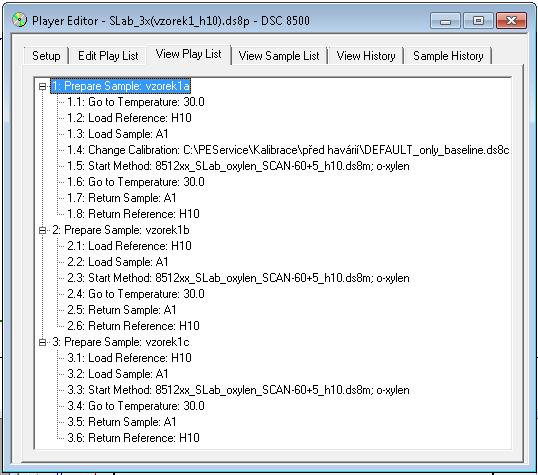Select row 1: Prepare Sample: vzorek1a

click(120, 86)
